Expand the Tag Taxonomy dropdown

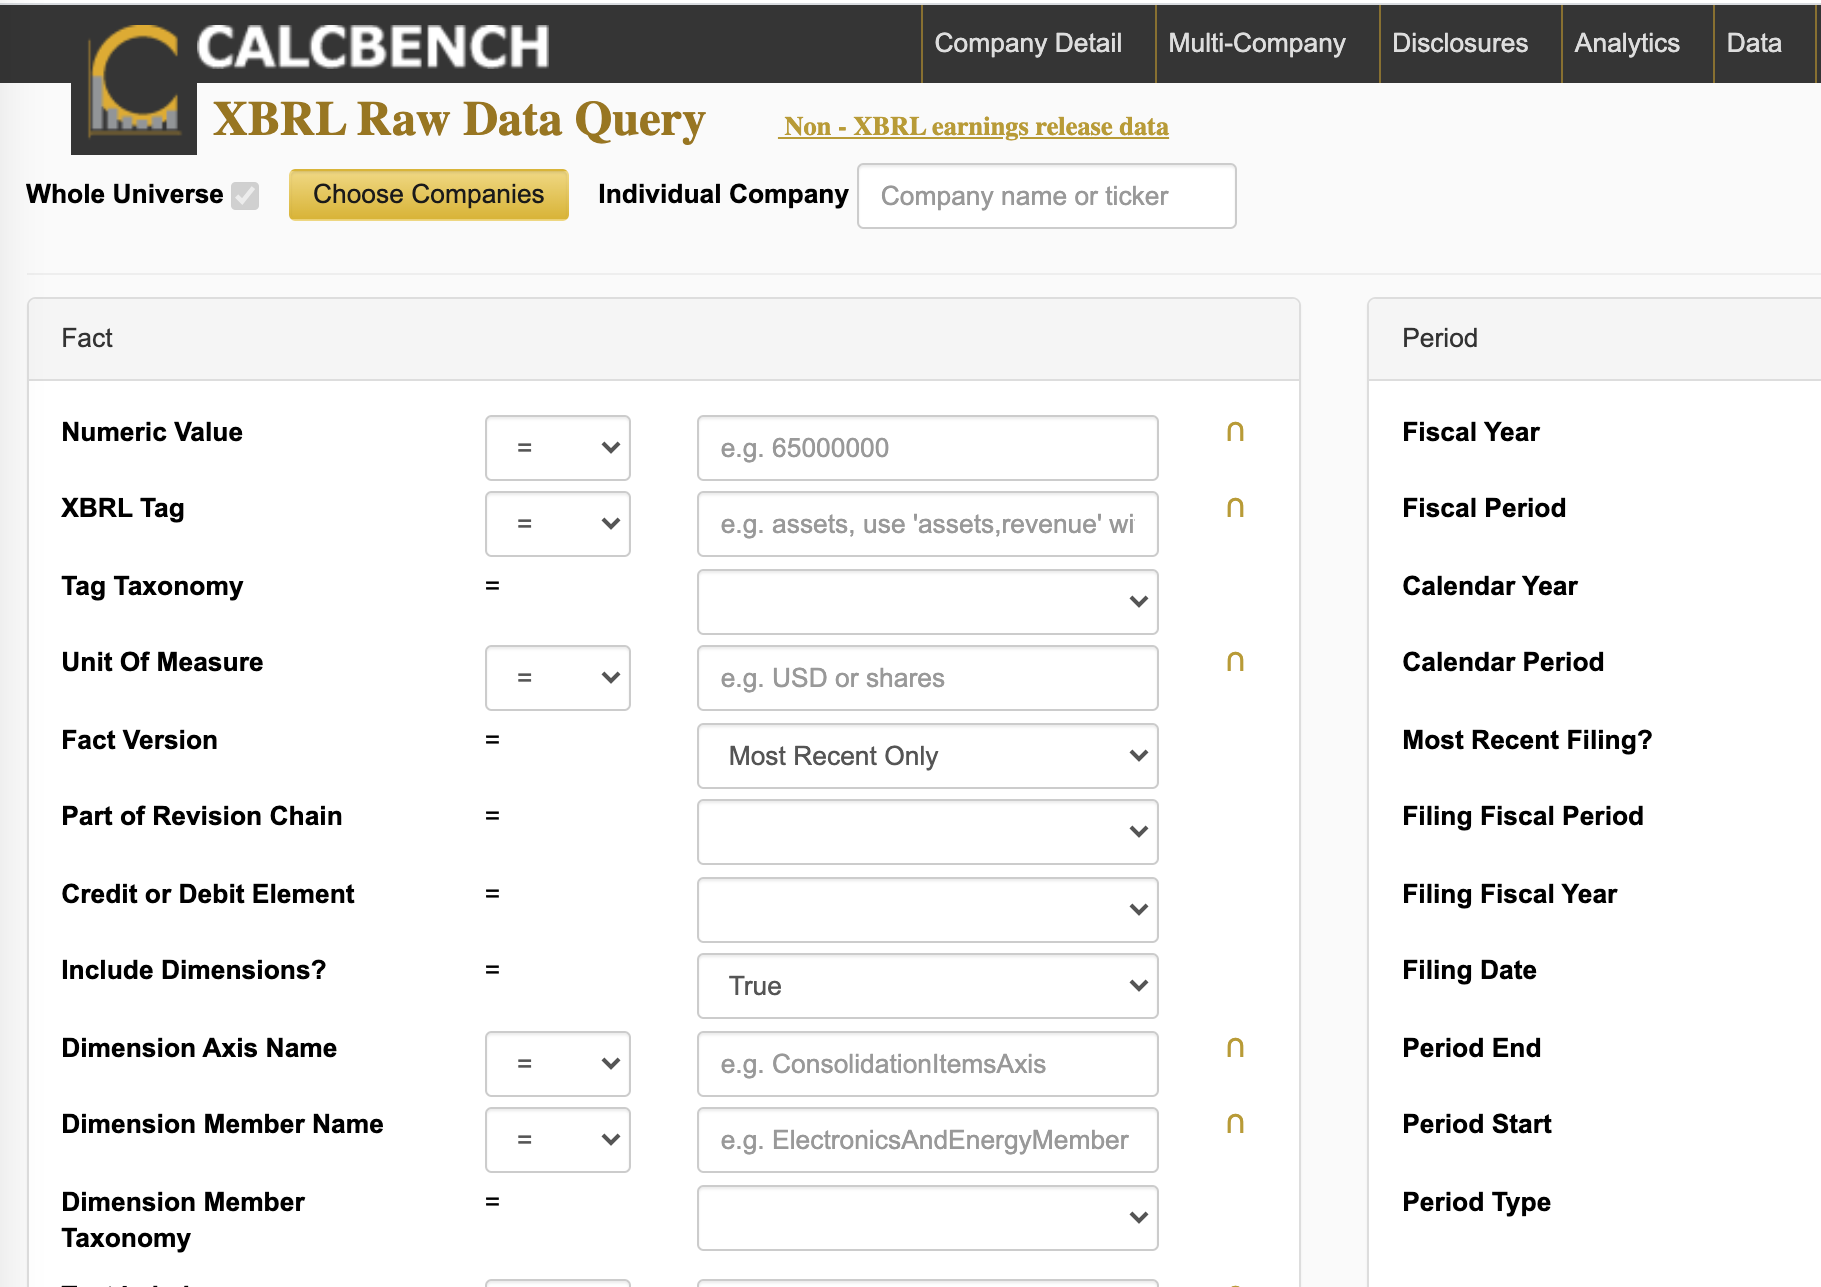point(927,602)
